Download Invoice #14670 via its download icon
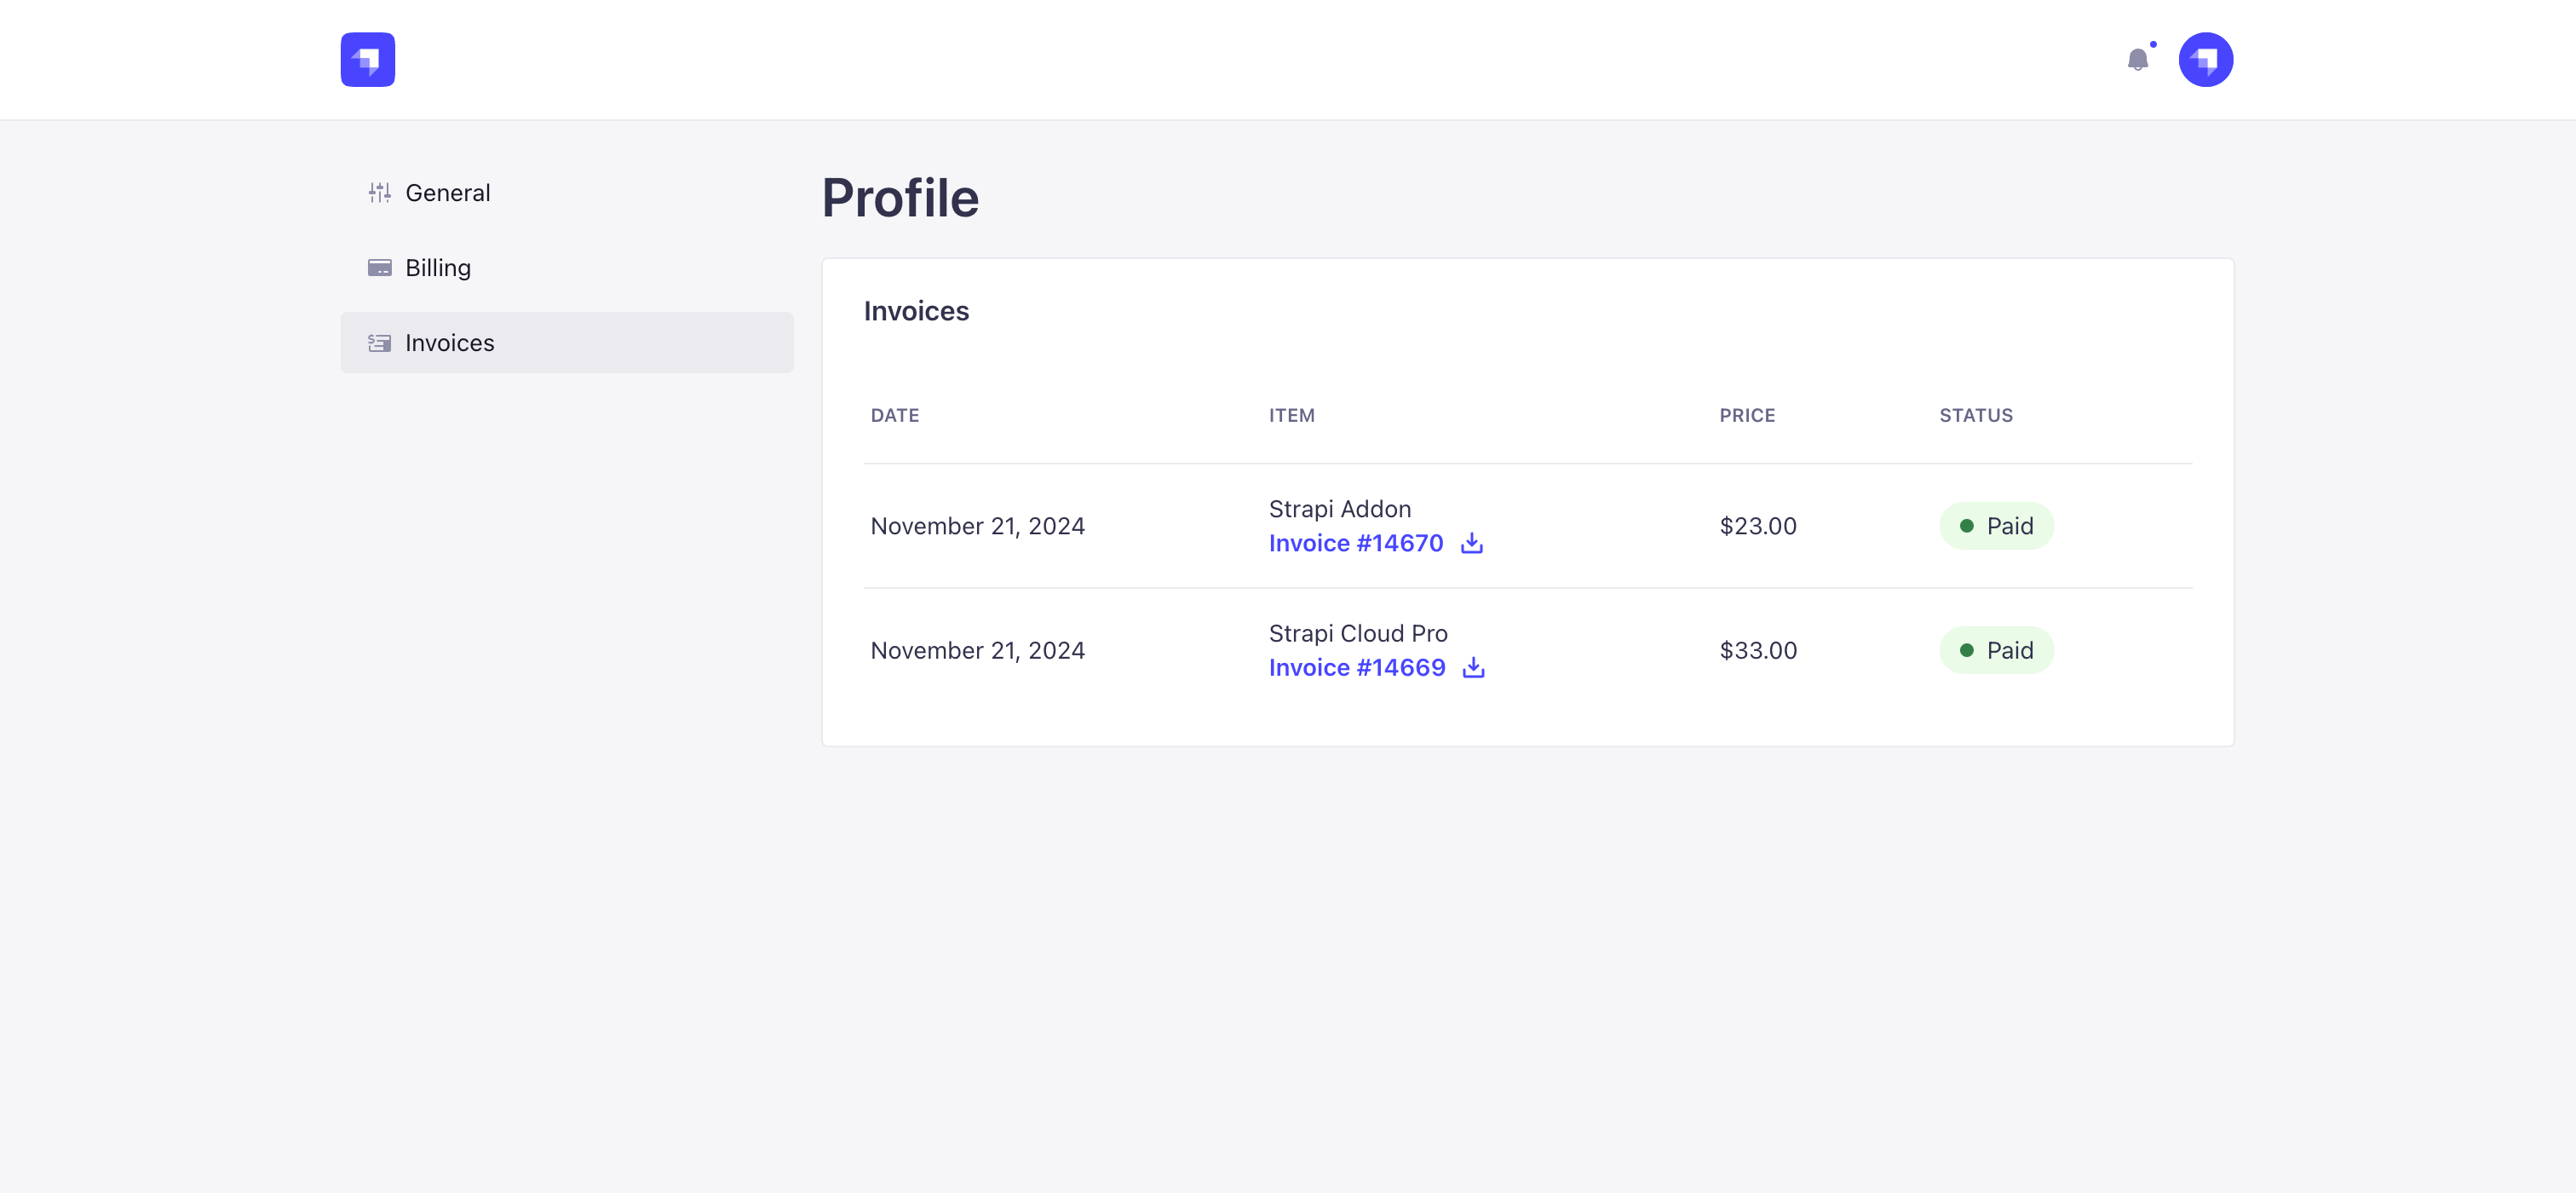Screen dimensions: 2576x1193 [1471, 543]
